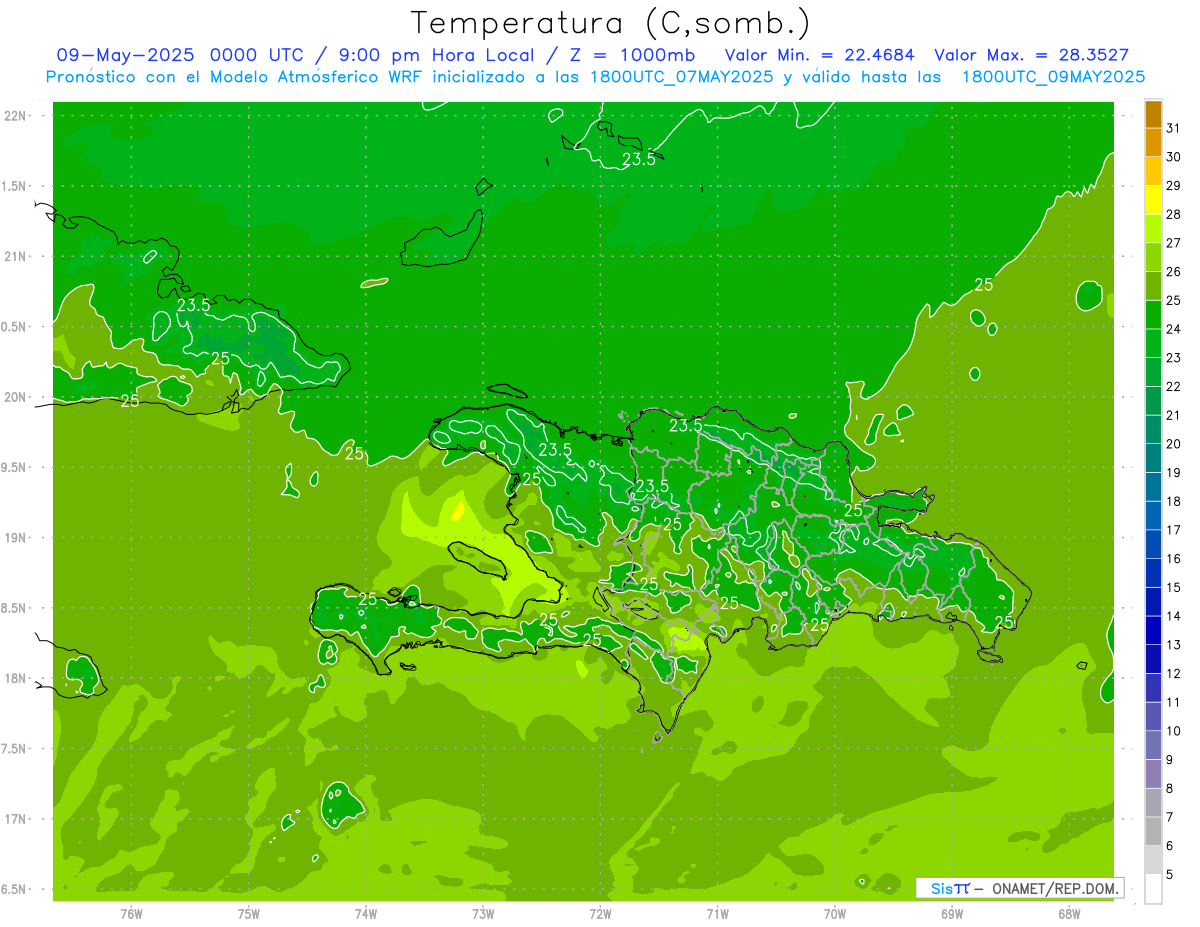Screen dimensions: 1200x927
Task: Click the teal color bar segment between 19 and 20
Action: click(1154, 458)
